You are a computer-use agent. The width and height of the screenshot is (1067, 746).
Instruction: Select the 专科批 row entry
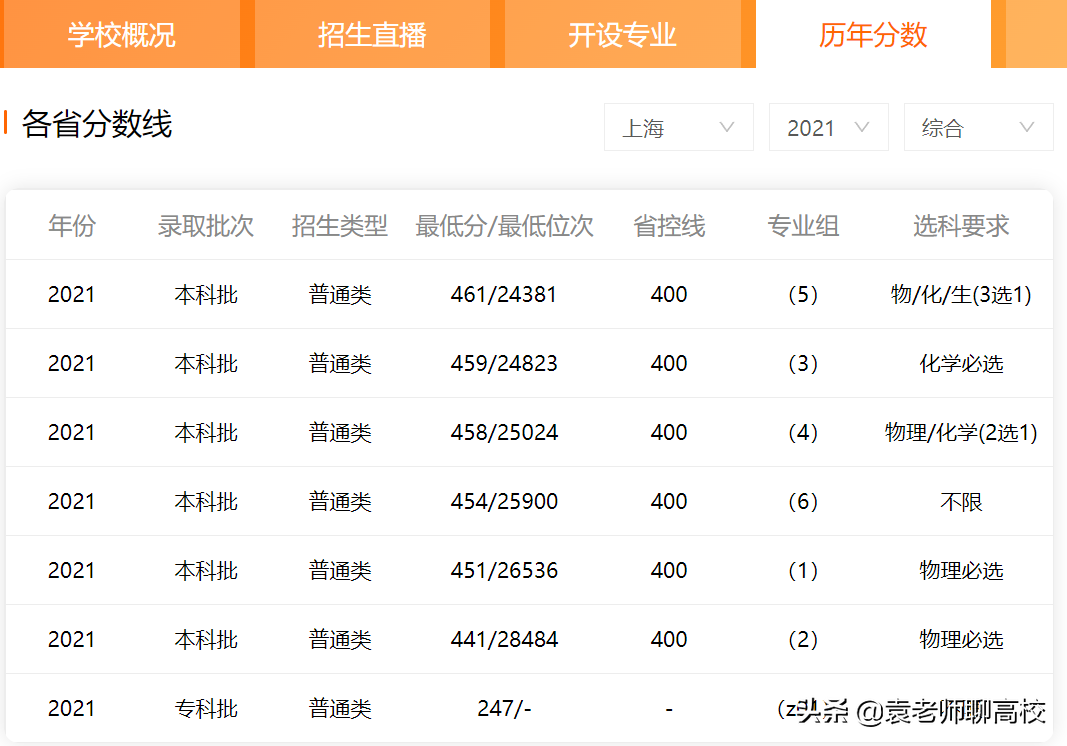(x=205, y=708)
